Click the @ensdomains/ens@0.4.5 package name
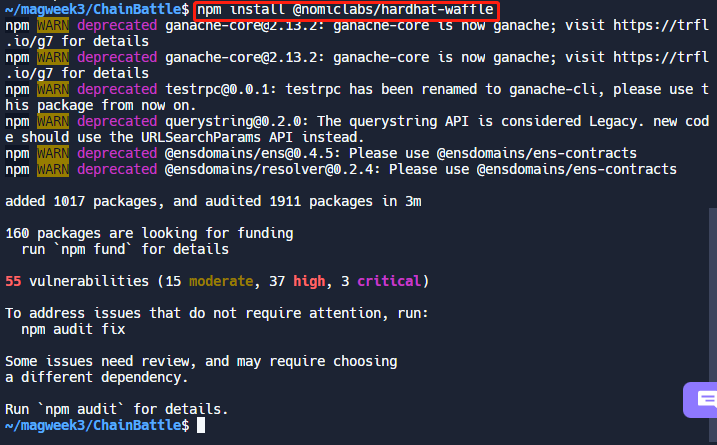Image resolution: width=717 pixels, height=445 pixels. click(x=253, y=153)
